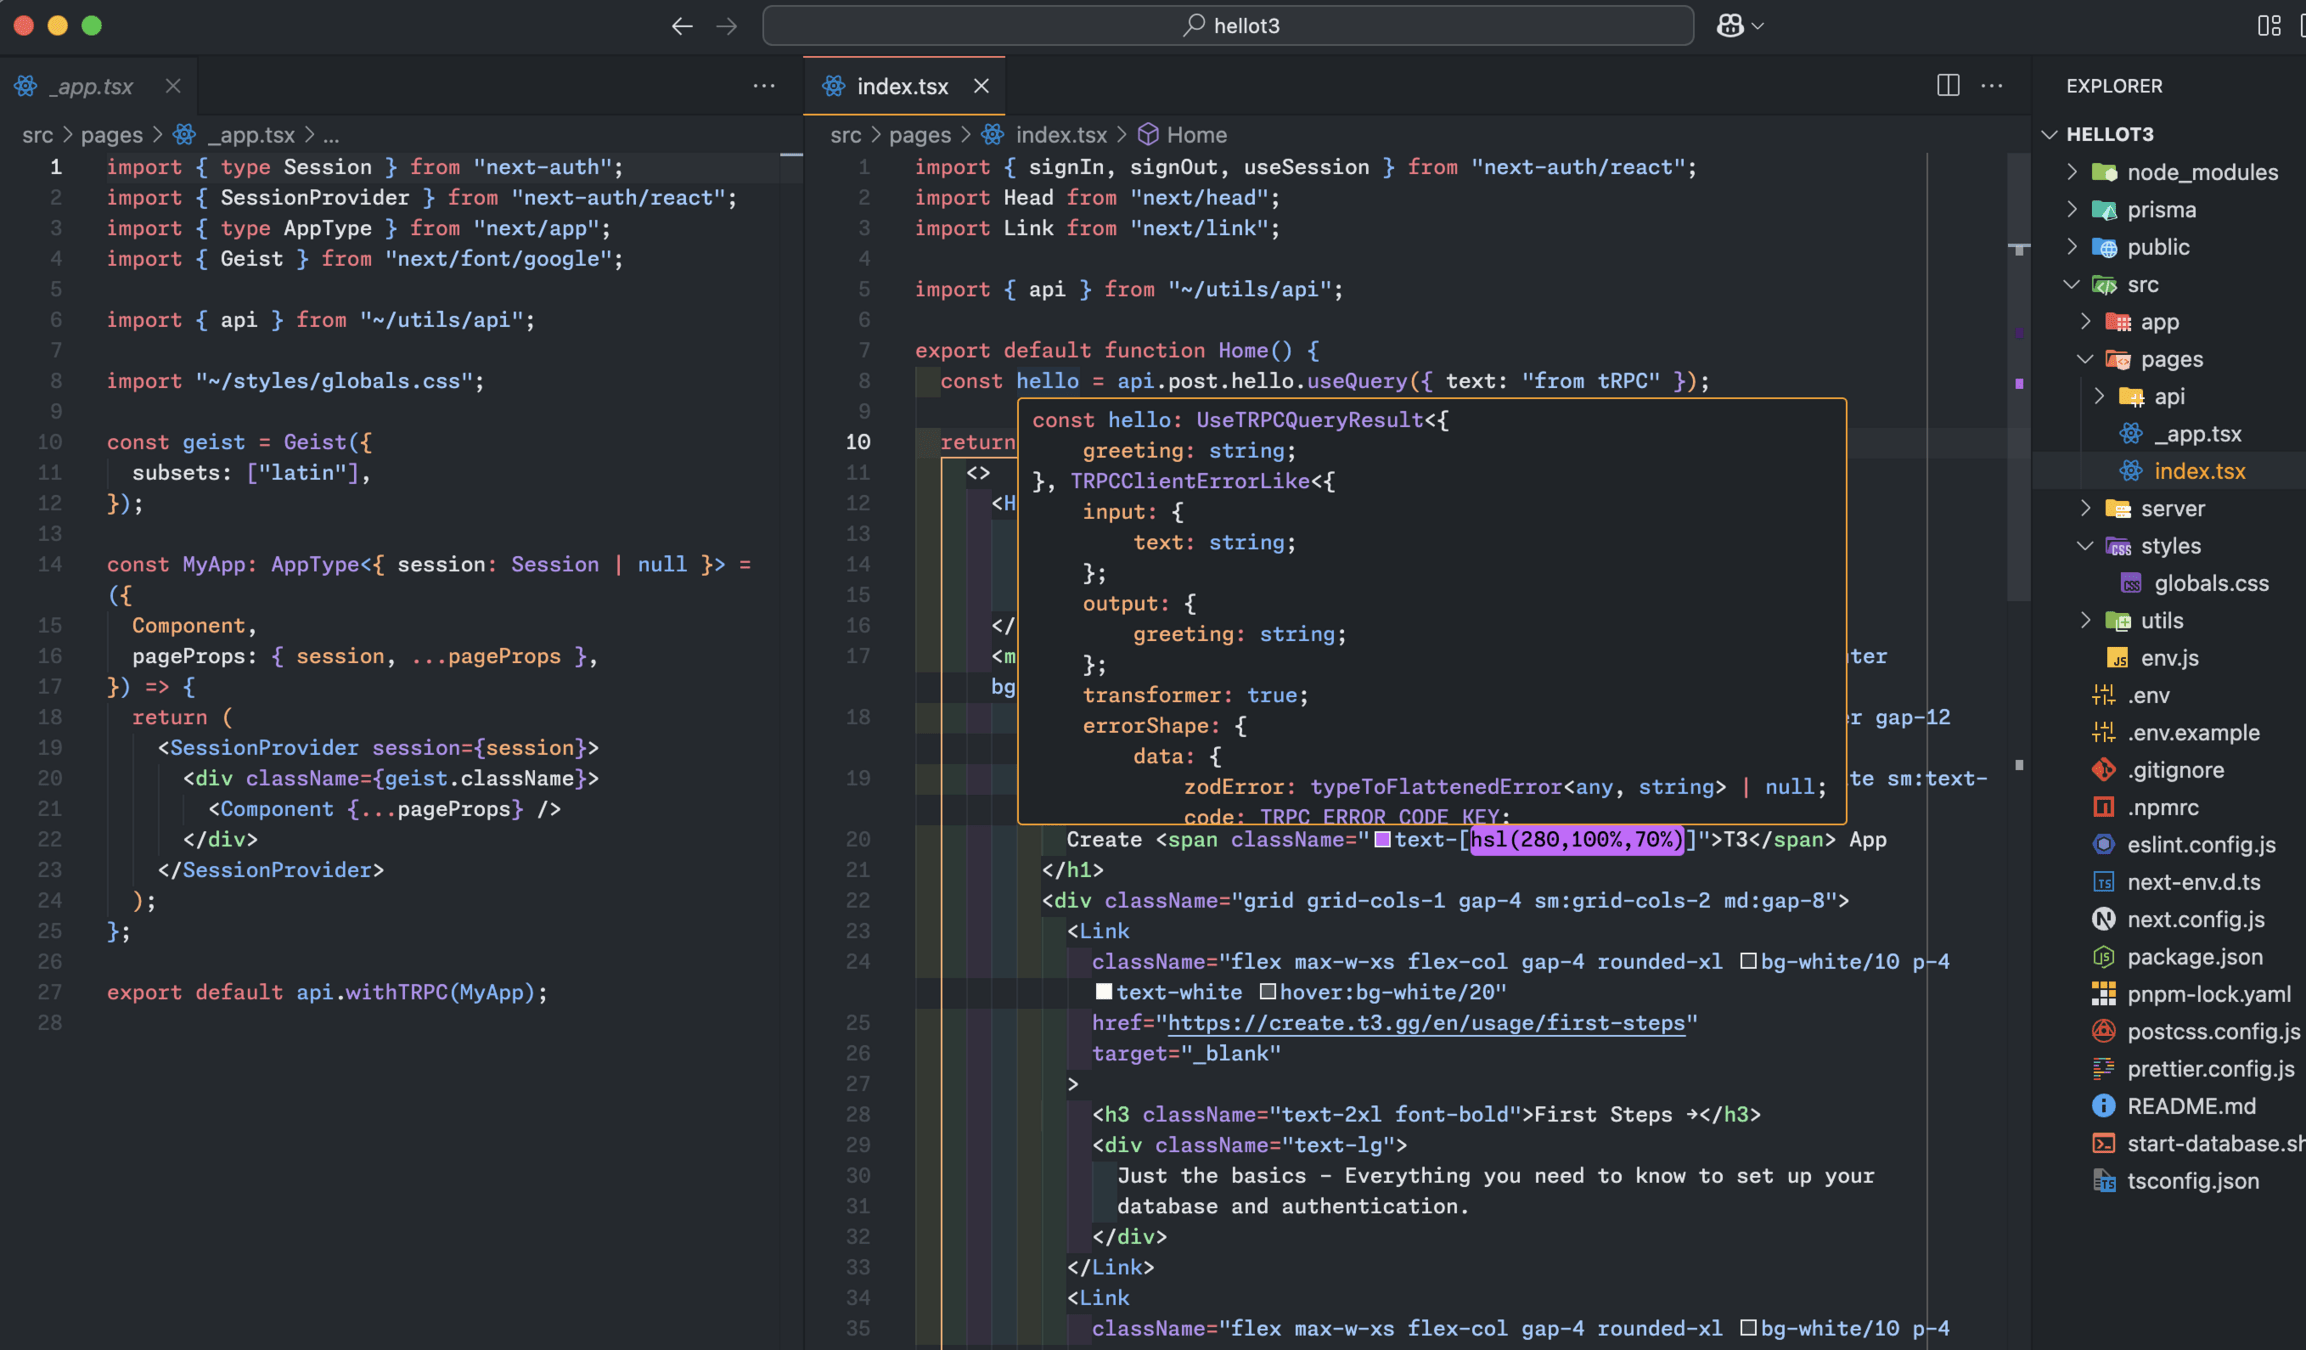2306x1350 pixels.
Task: Click Home in the breadcrumb path
Action: point(1196,134)
